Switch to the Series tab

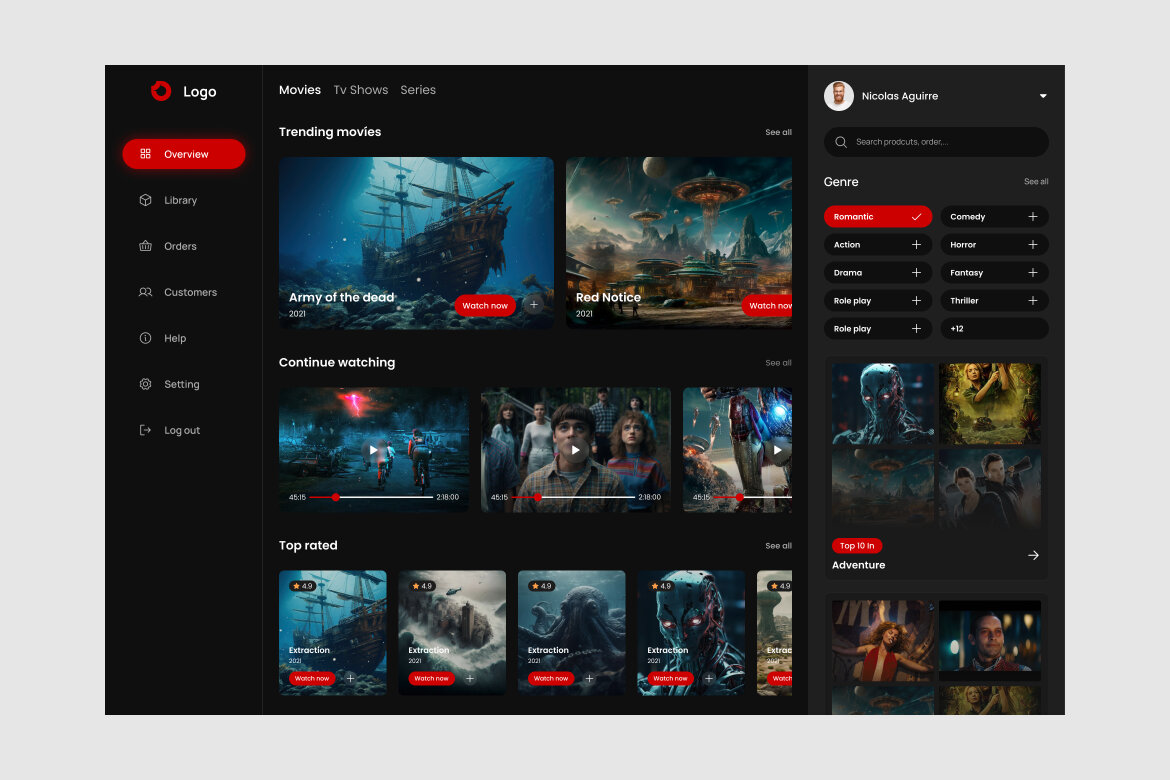pos(418,90)
